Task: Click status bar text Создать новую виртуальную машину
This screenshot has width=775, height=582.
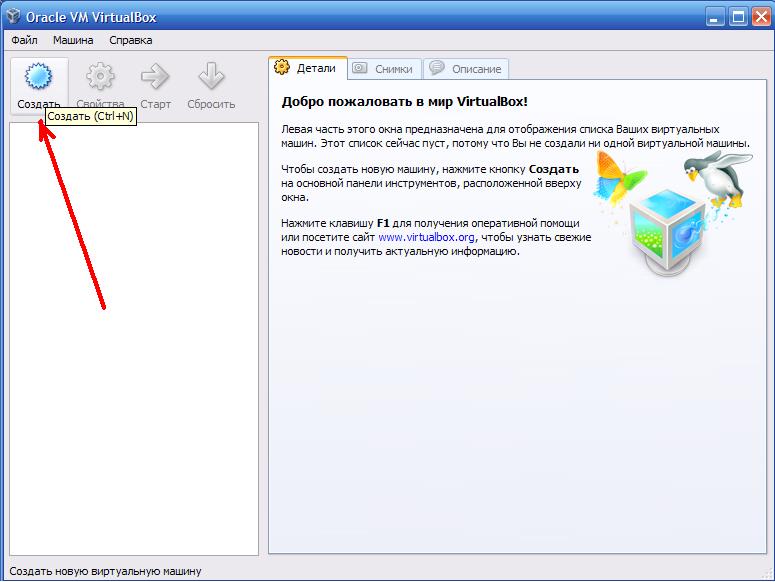Action: [x=105, y=572]
